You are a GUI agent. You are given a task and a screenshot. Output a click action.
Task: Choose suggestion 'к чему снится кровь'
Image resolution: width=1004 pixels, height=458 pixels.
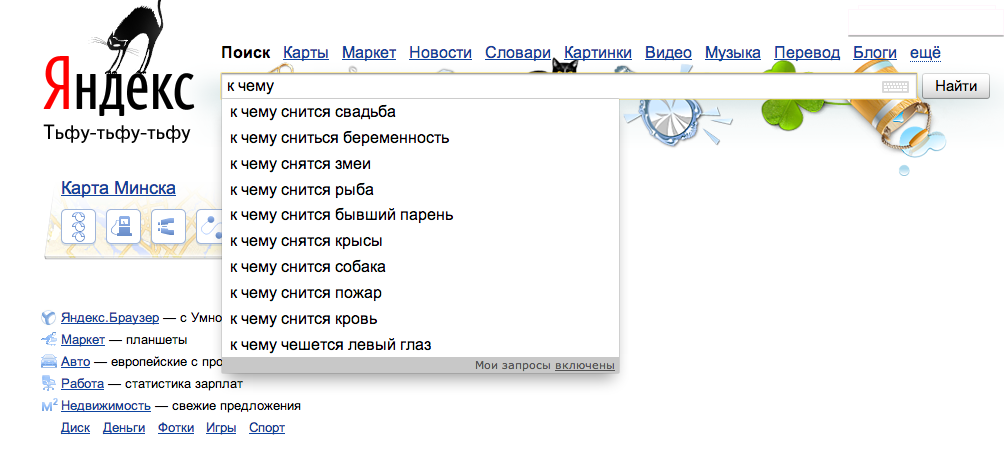[420, 319]
